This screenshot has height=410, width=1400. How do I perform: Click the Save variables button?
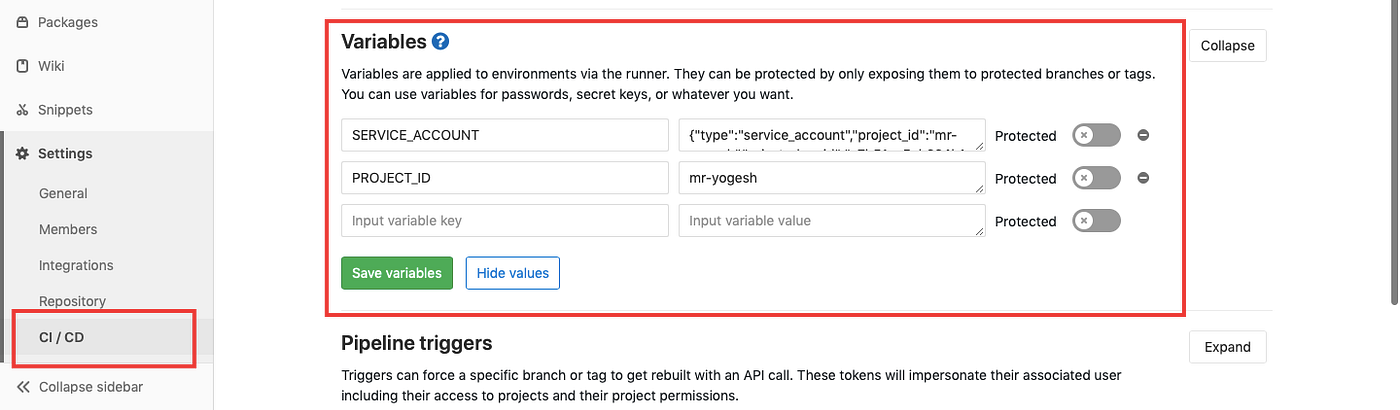coord(397,273)
